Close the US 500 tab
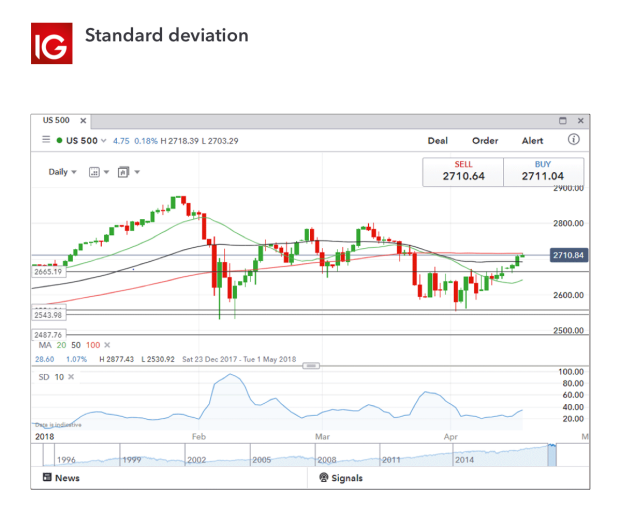The height and width of the screenshot is (528, 621). click(x=83, y=120)
